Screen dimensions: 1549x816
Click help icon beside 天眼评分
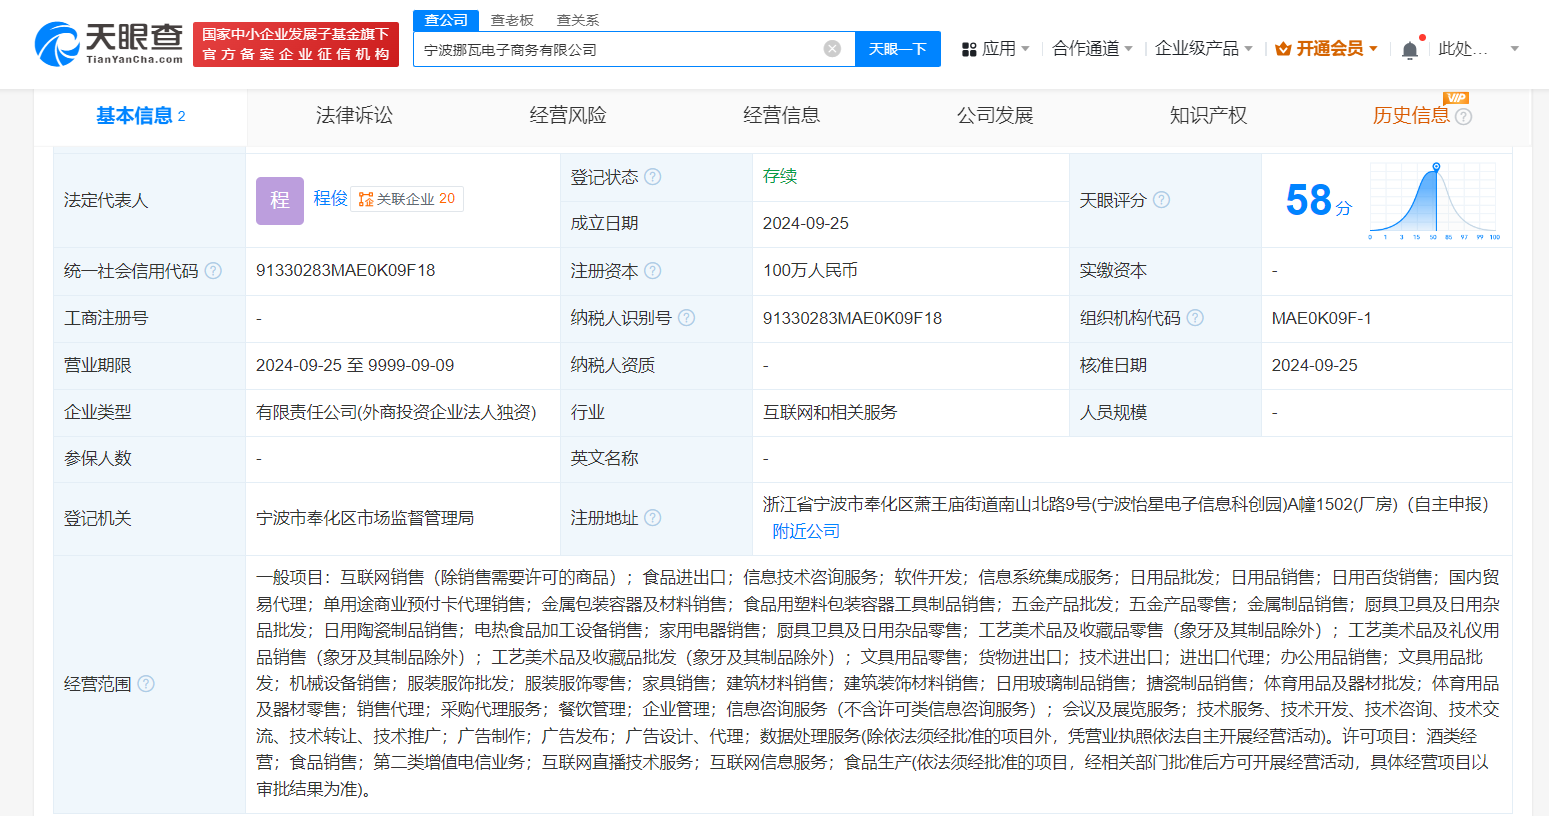[1161, 200]
